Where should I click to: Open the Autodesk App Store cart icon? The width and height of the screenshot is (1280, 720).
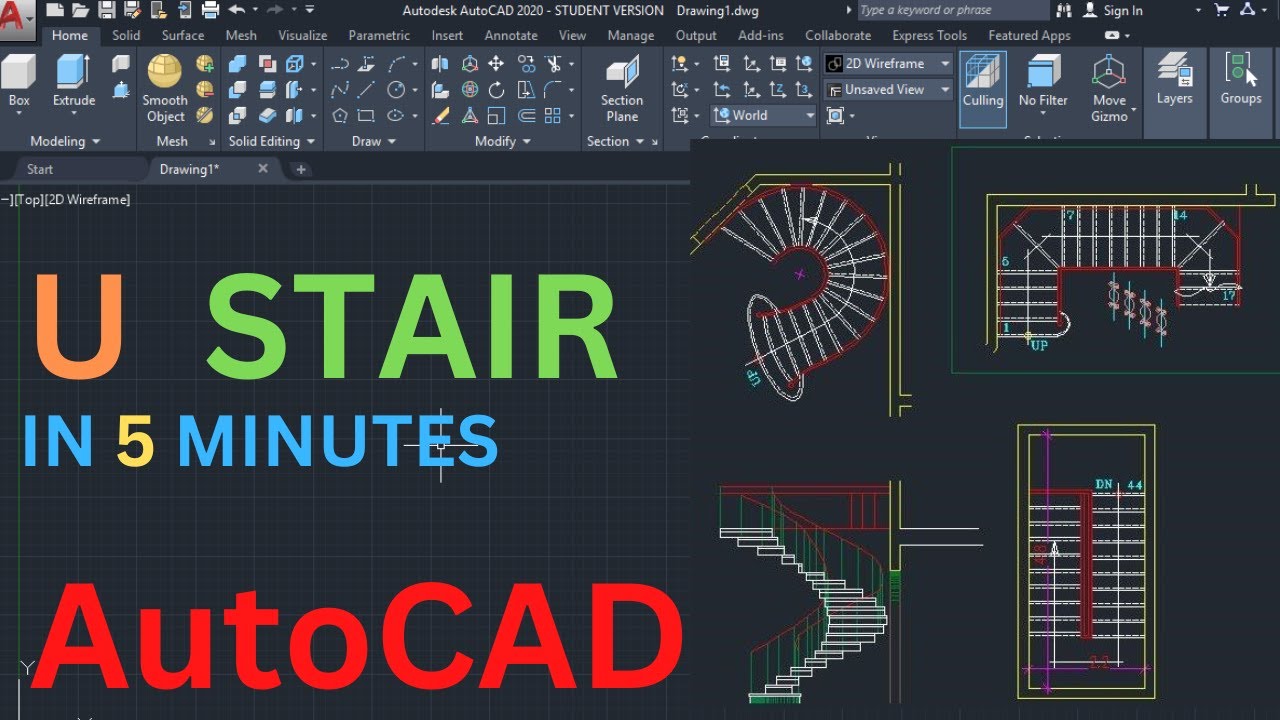[1221, 10]
